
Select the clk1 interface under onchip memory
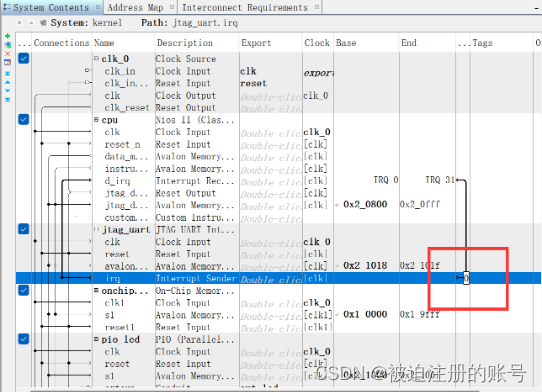point(114,303)
